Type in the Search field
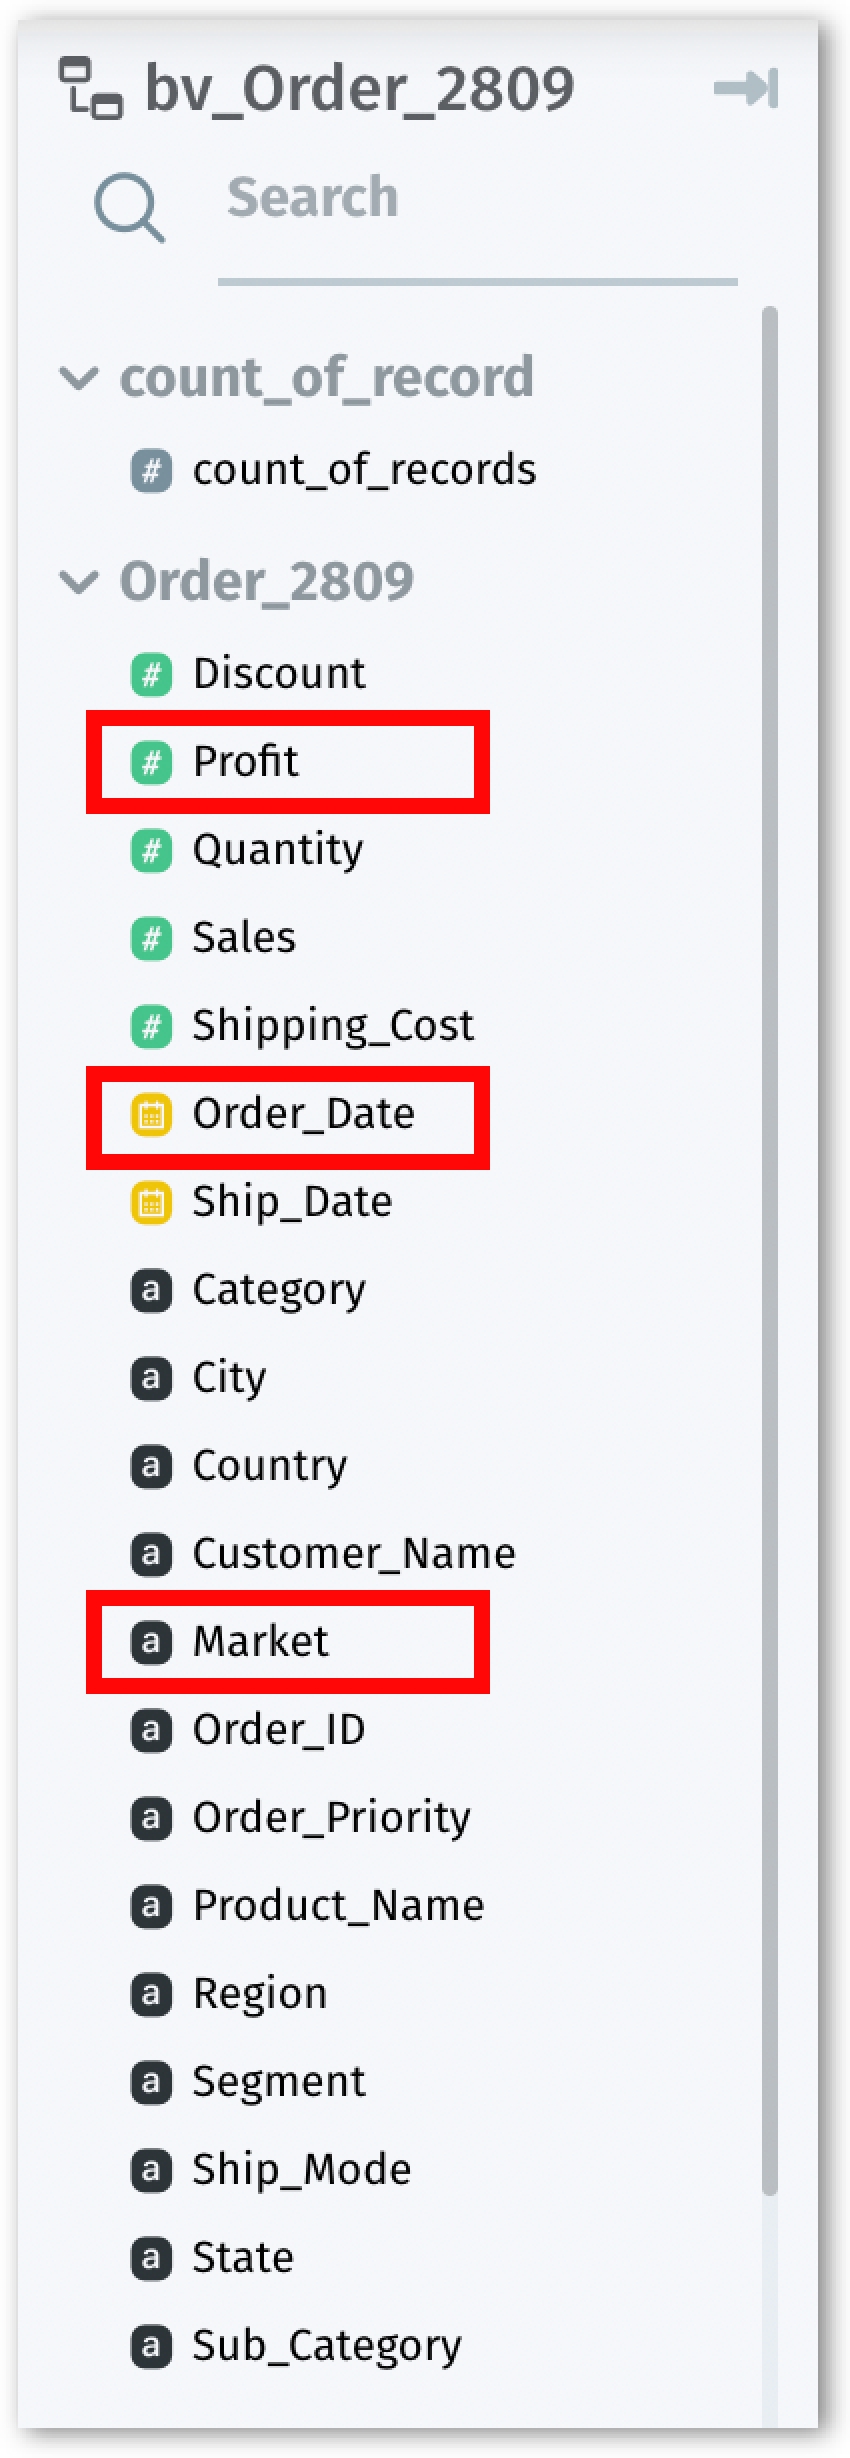The image size is (850, 2458). [476, 198]
